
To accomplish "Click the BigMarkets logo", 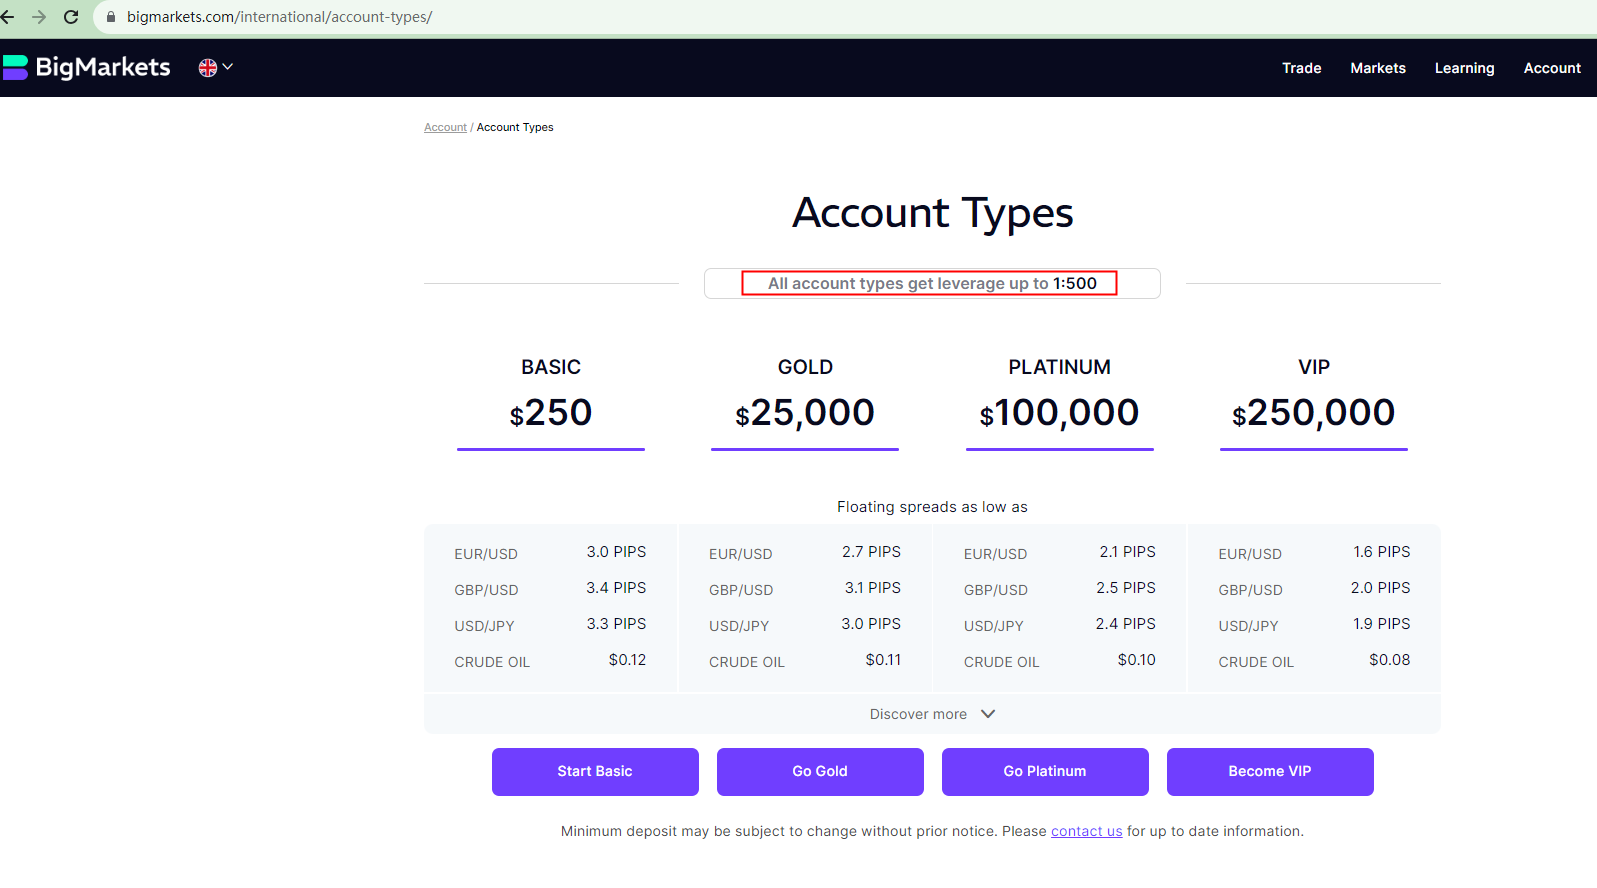I will point(87,67).
